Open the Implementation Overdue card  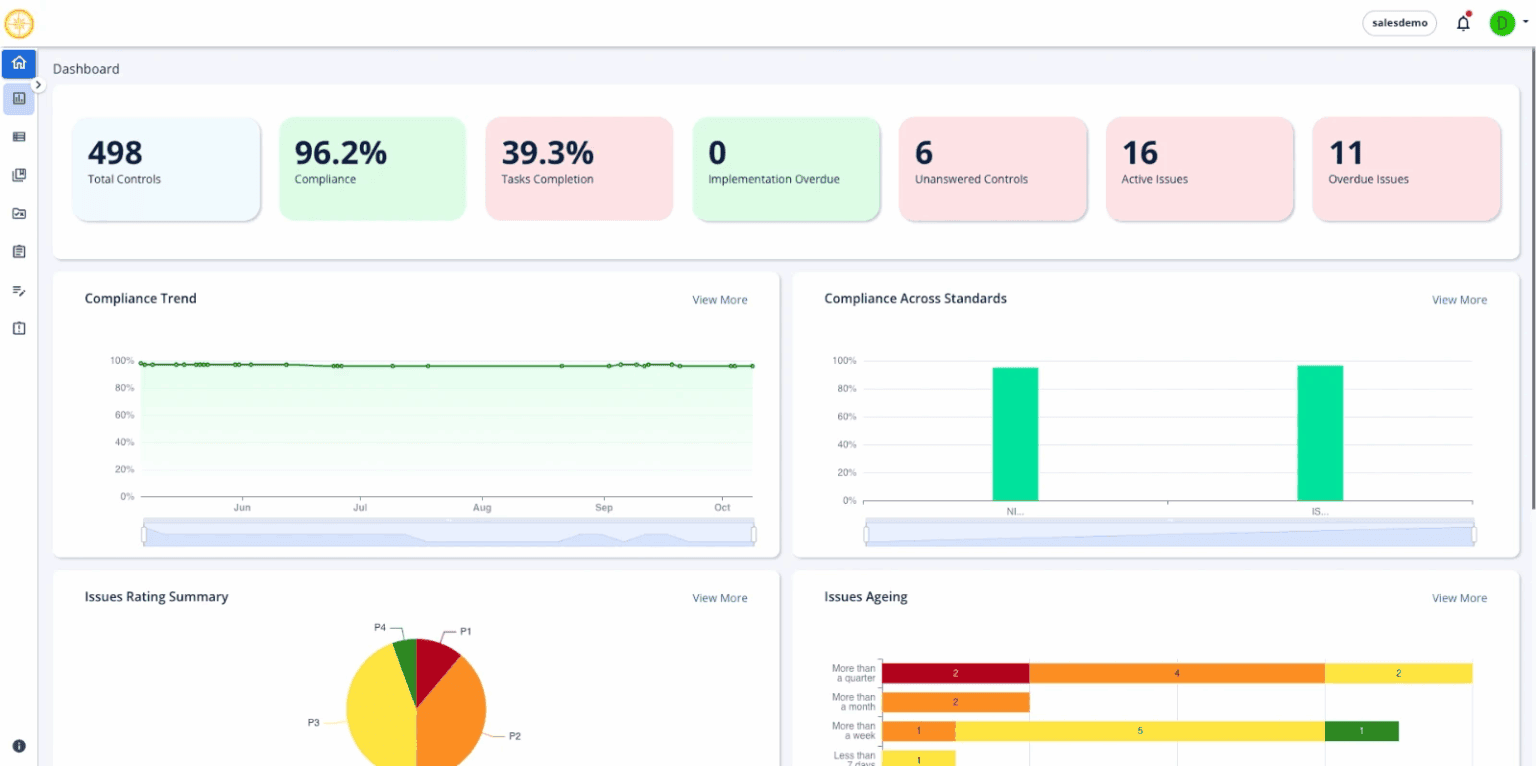click(x=786, y=168)
